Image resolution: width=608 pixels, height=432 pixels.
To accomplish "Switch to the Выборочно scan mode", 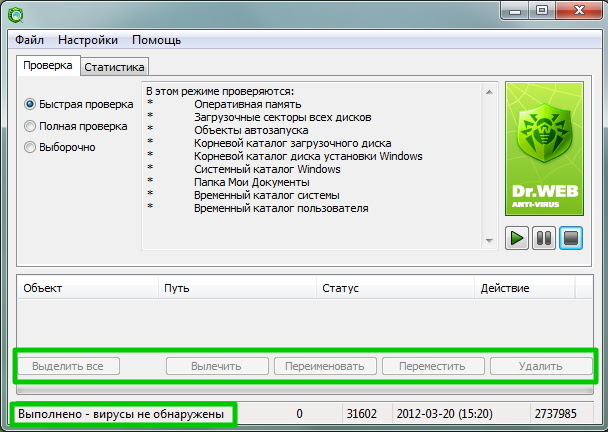I will pos(31,147).
